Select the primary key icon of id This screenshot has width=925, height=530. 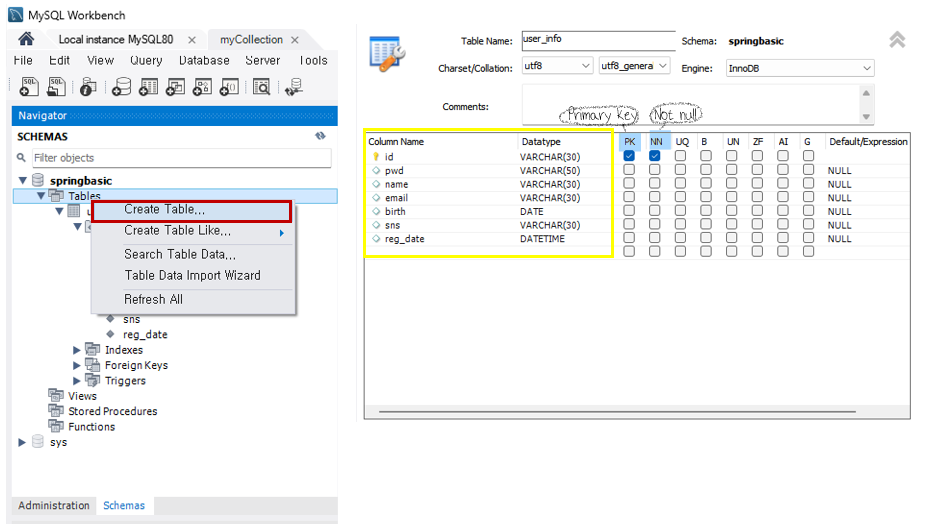tap(376, 156)
